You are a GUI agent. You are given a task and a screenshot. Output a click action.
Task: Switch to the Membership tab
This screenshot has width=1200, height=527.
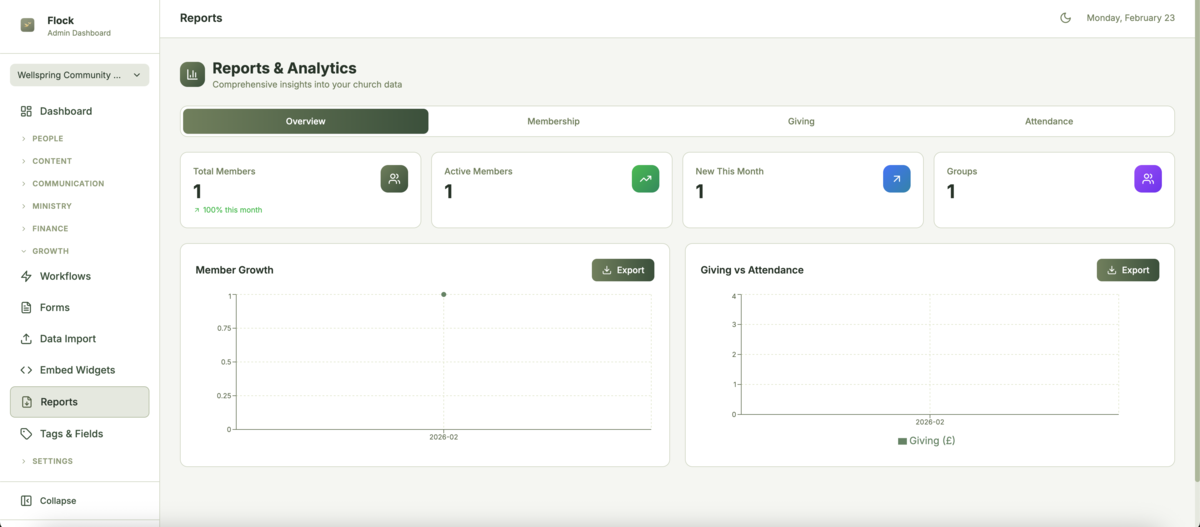click(x=553, y=121)
